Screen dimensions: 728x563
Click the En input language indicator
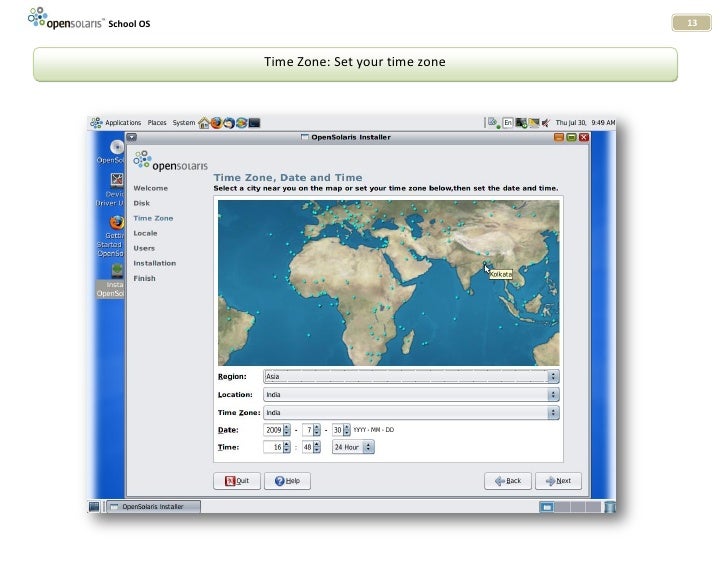coord(508,123)
